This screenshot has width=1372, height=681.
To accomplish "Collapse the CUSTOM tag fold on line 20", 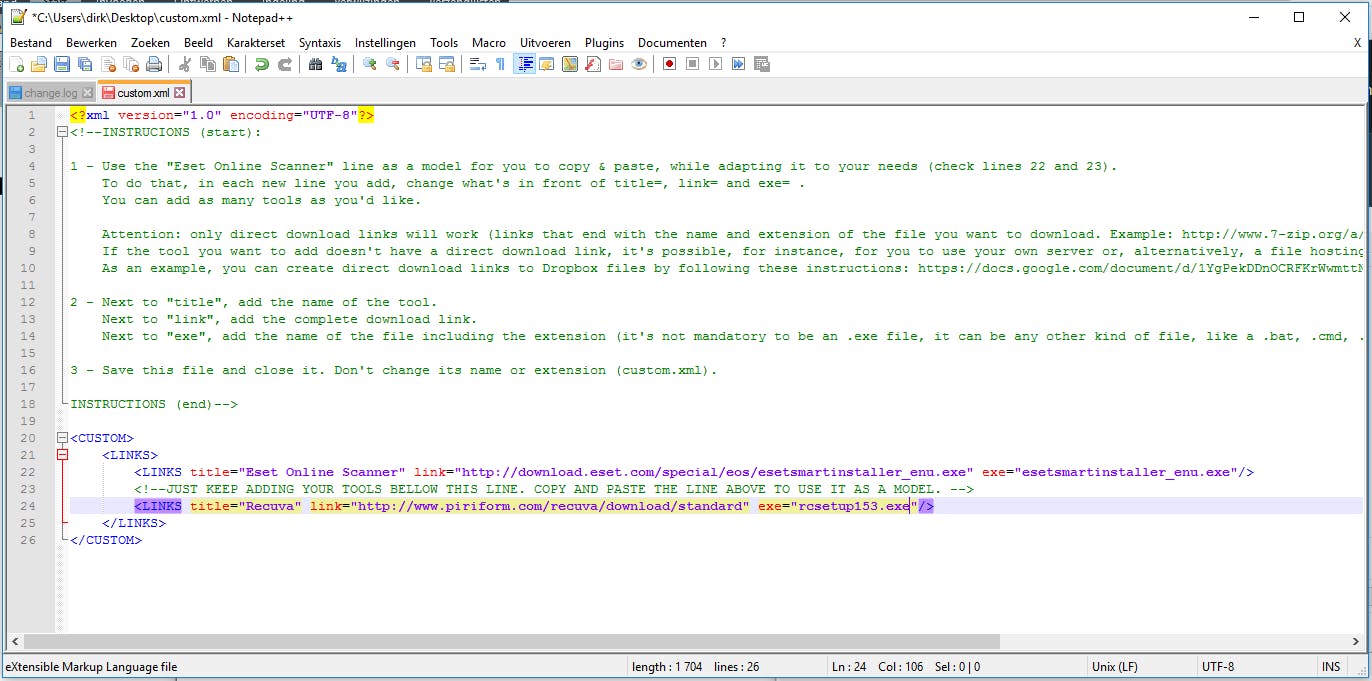I will 62,438.
